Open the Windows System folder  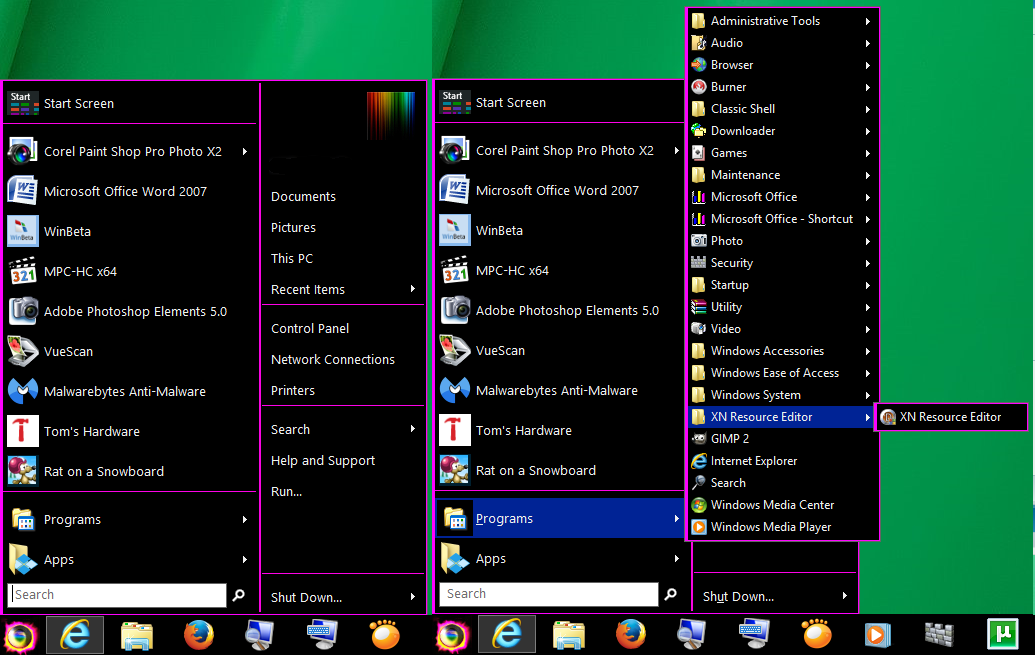(x=782, y=395)
